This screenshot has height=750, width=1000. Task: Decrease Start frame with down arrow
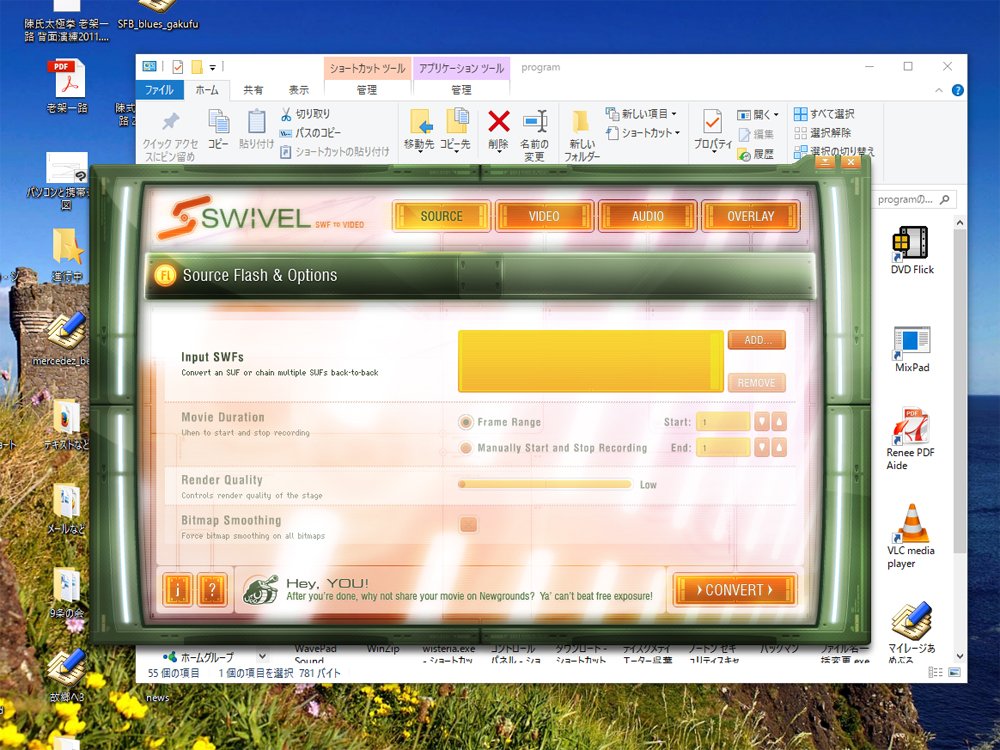pyautogui.click(x=762, y=422)
